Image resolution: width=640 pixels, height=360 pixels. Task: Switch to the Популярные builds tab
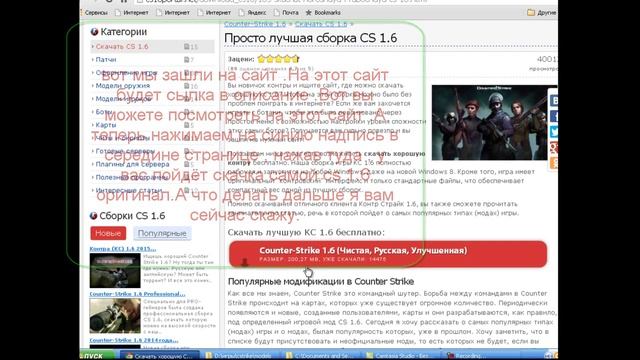pyautogui.click(x=162, y=233)
